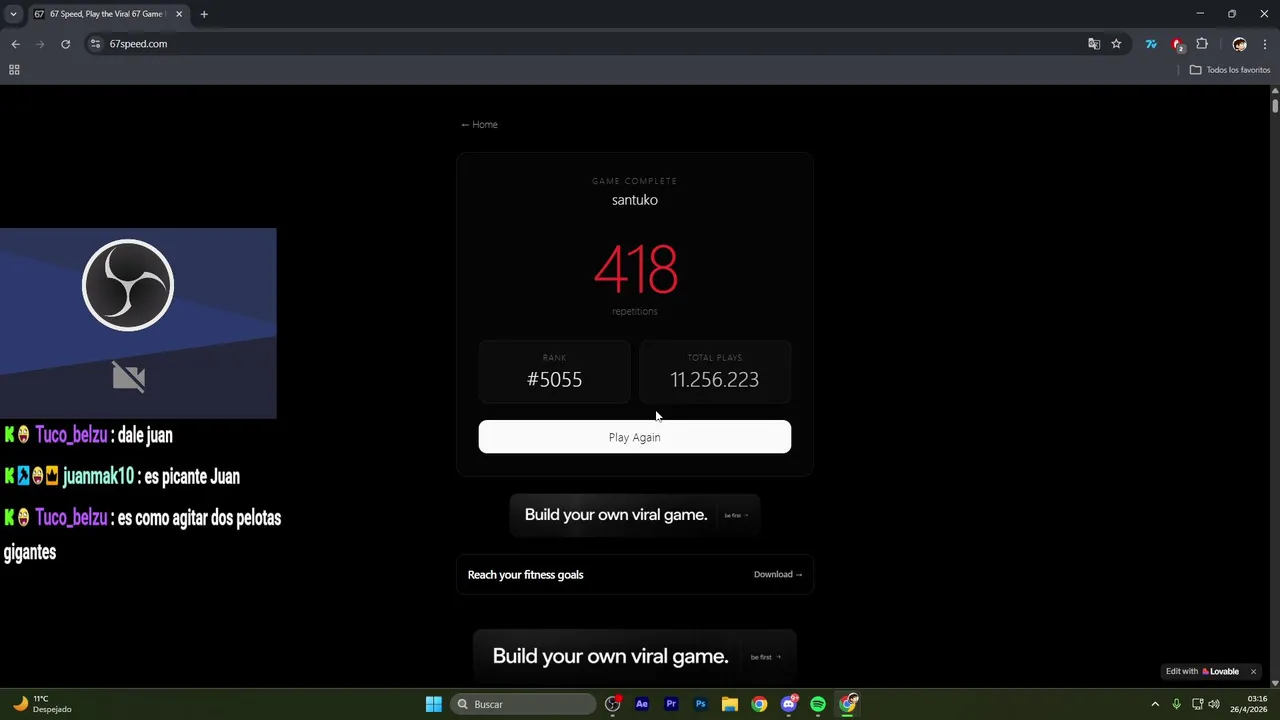Viewport: 1280px width, 720px height.
Task: Open the weather widget showing 11°C
Action: click(x=42, y=704)
